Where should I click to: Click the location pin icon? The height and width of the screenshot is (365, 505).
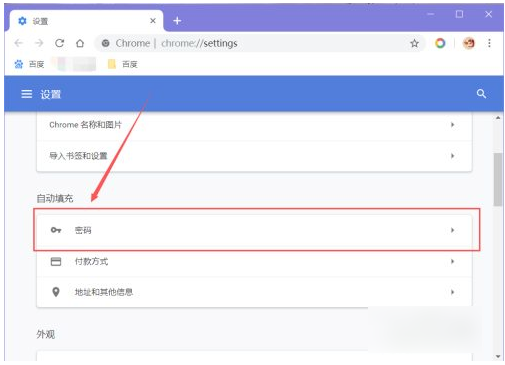click(x=56, y=292)
